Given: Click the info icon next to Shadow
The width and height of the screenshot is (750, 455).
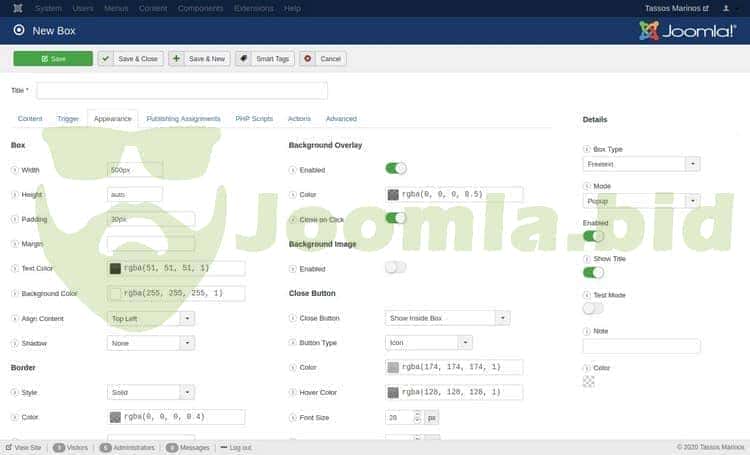Looking at the screenshot, I should pos(14,343).
